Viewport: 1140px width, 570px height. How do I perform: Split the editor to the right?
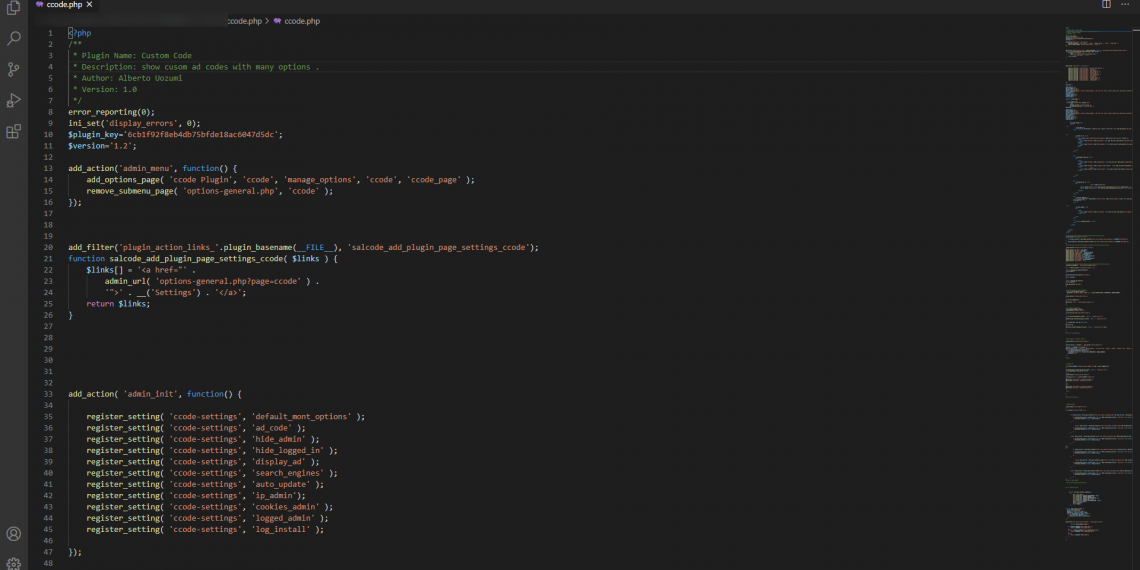(x=1106, y=4)
